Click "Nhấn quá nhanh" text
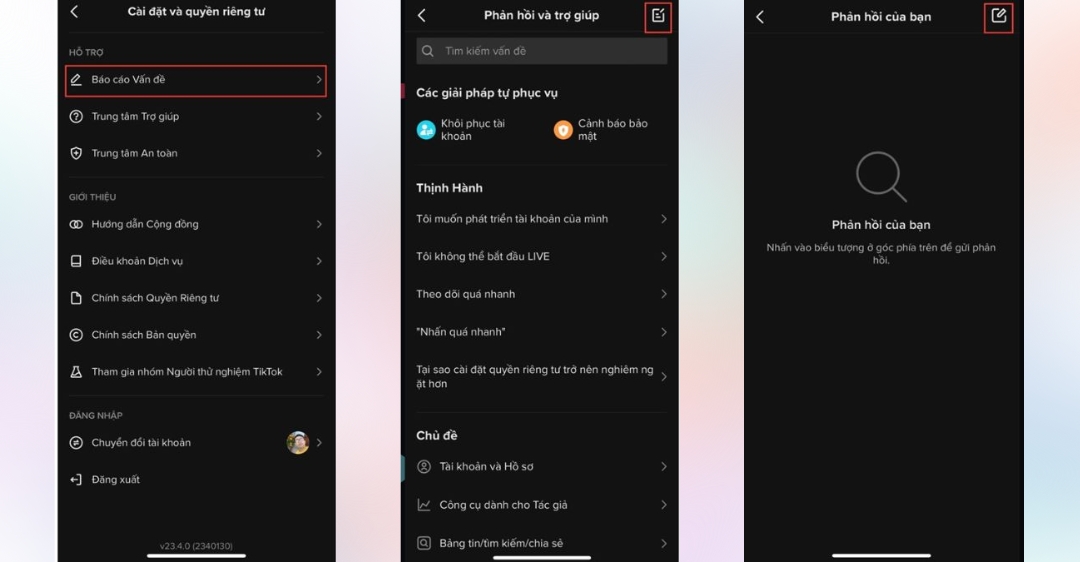Viewport: 1080px width, 562px height. [461, 332]
